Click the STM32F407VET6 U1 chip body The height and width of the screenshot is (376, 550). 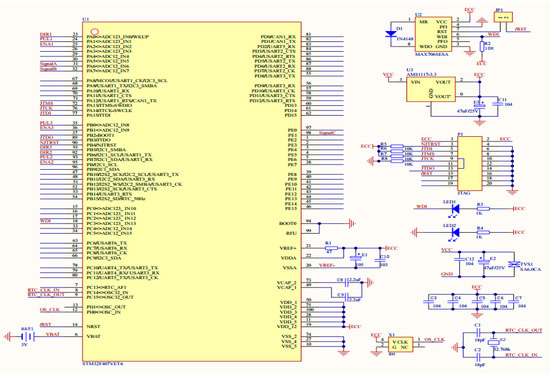tap(192, 192)
